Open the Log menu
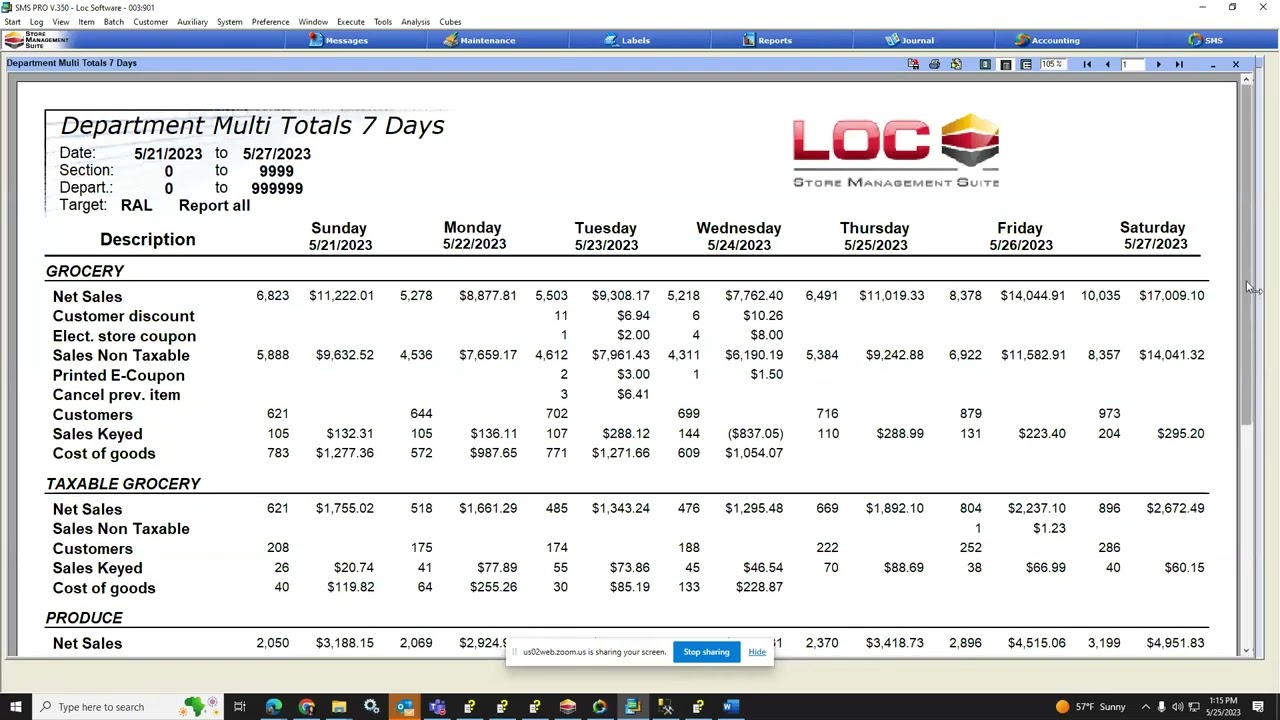This screenshot has height=720, width=1280. [37, 22]
